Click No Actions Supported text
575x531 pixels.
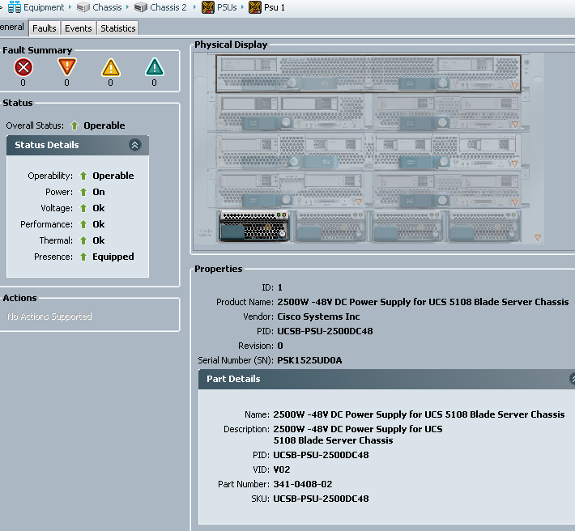(50, 316)
